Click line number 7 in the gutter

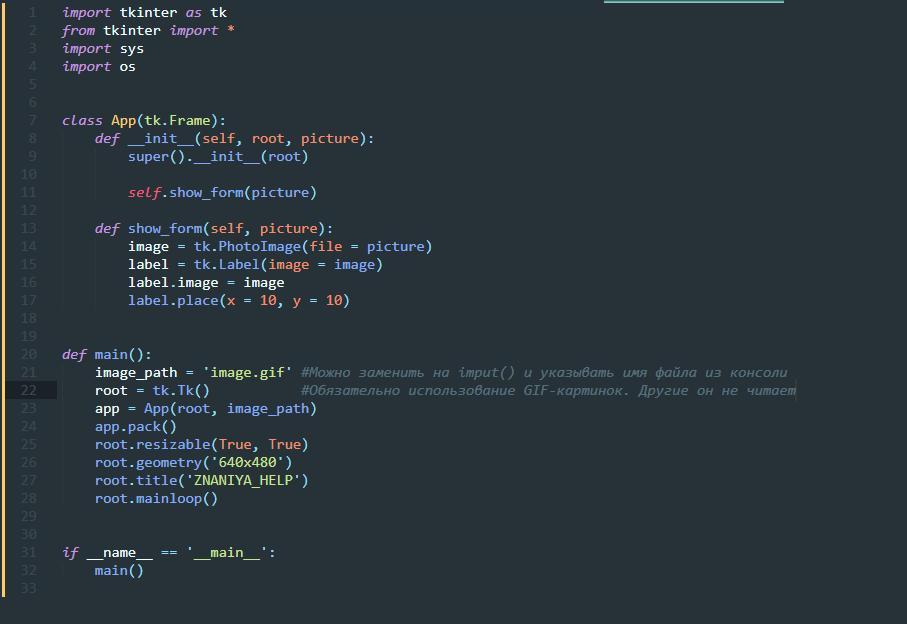coord(32,120)
